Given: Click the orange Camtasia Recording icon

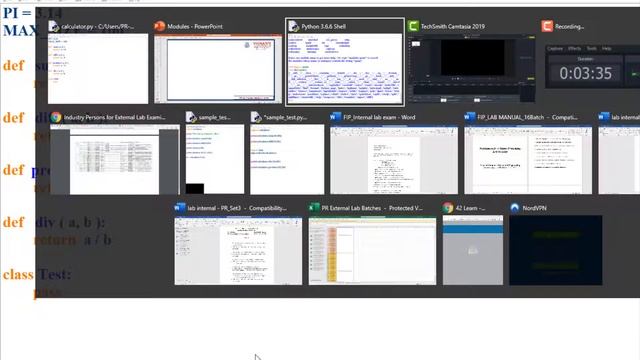Looking at the screenshot, I should coord(547,27).
